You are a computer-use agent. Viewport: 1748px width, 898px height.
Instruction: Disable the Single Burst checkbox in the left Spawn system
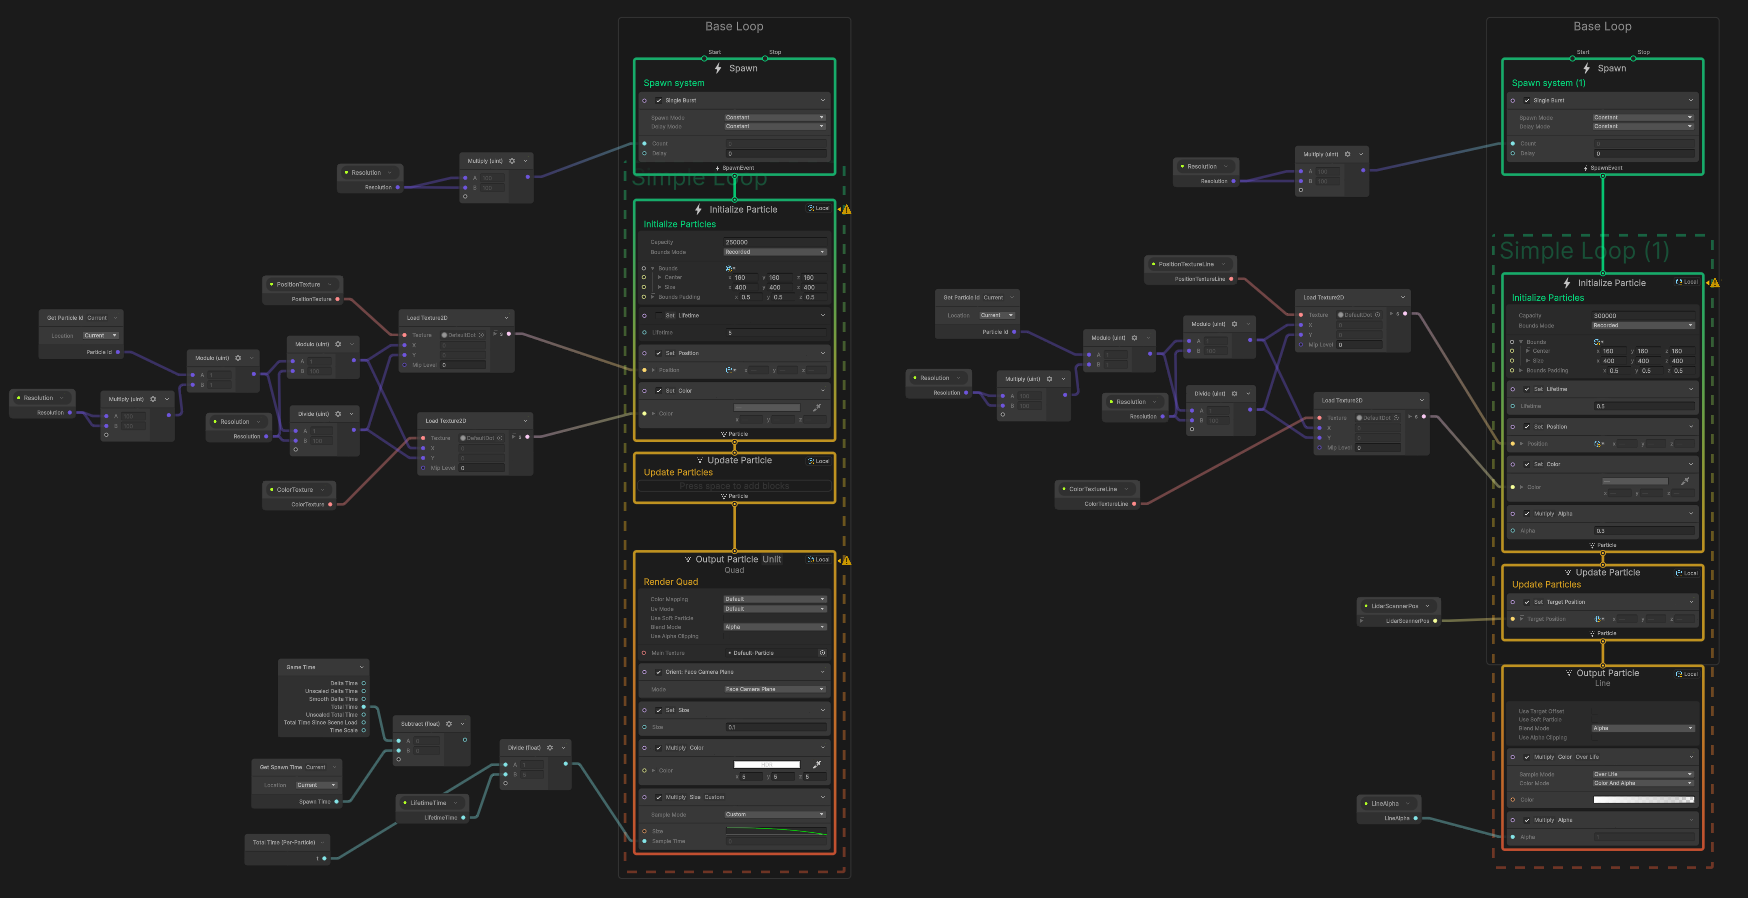tap(658, 101)
